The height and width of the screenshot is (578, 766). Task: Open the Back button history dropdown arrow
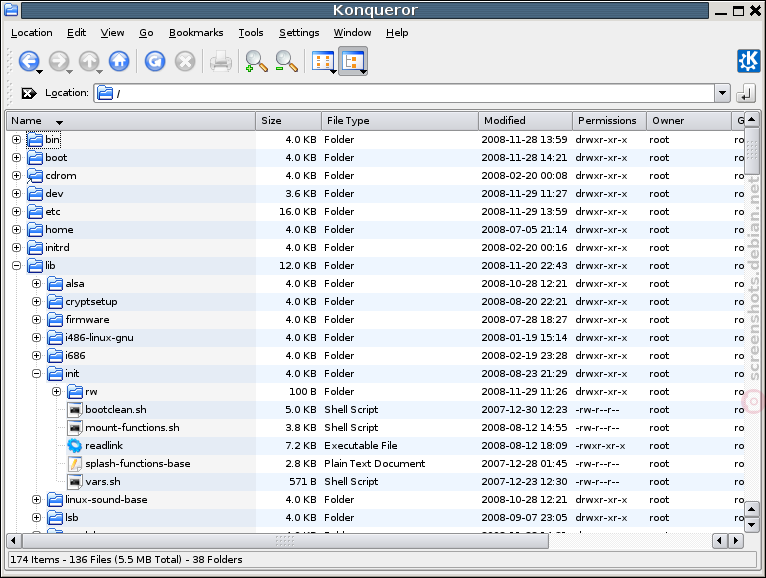(x=40, y=72)
